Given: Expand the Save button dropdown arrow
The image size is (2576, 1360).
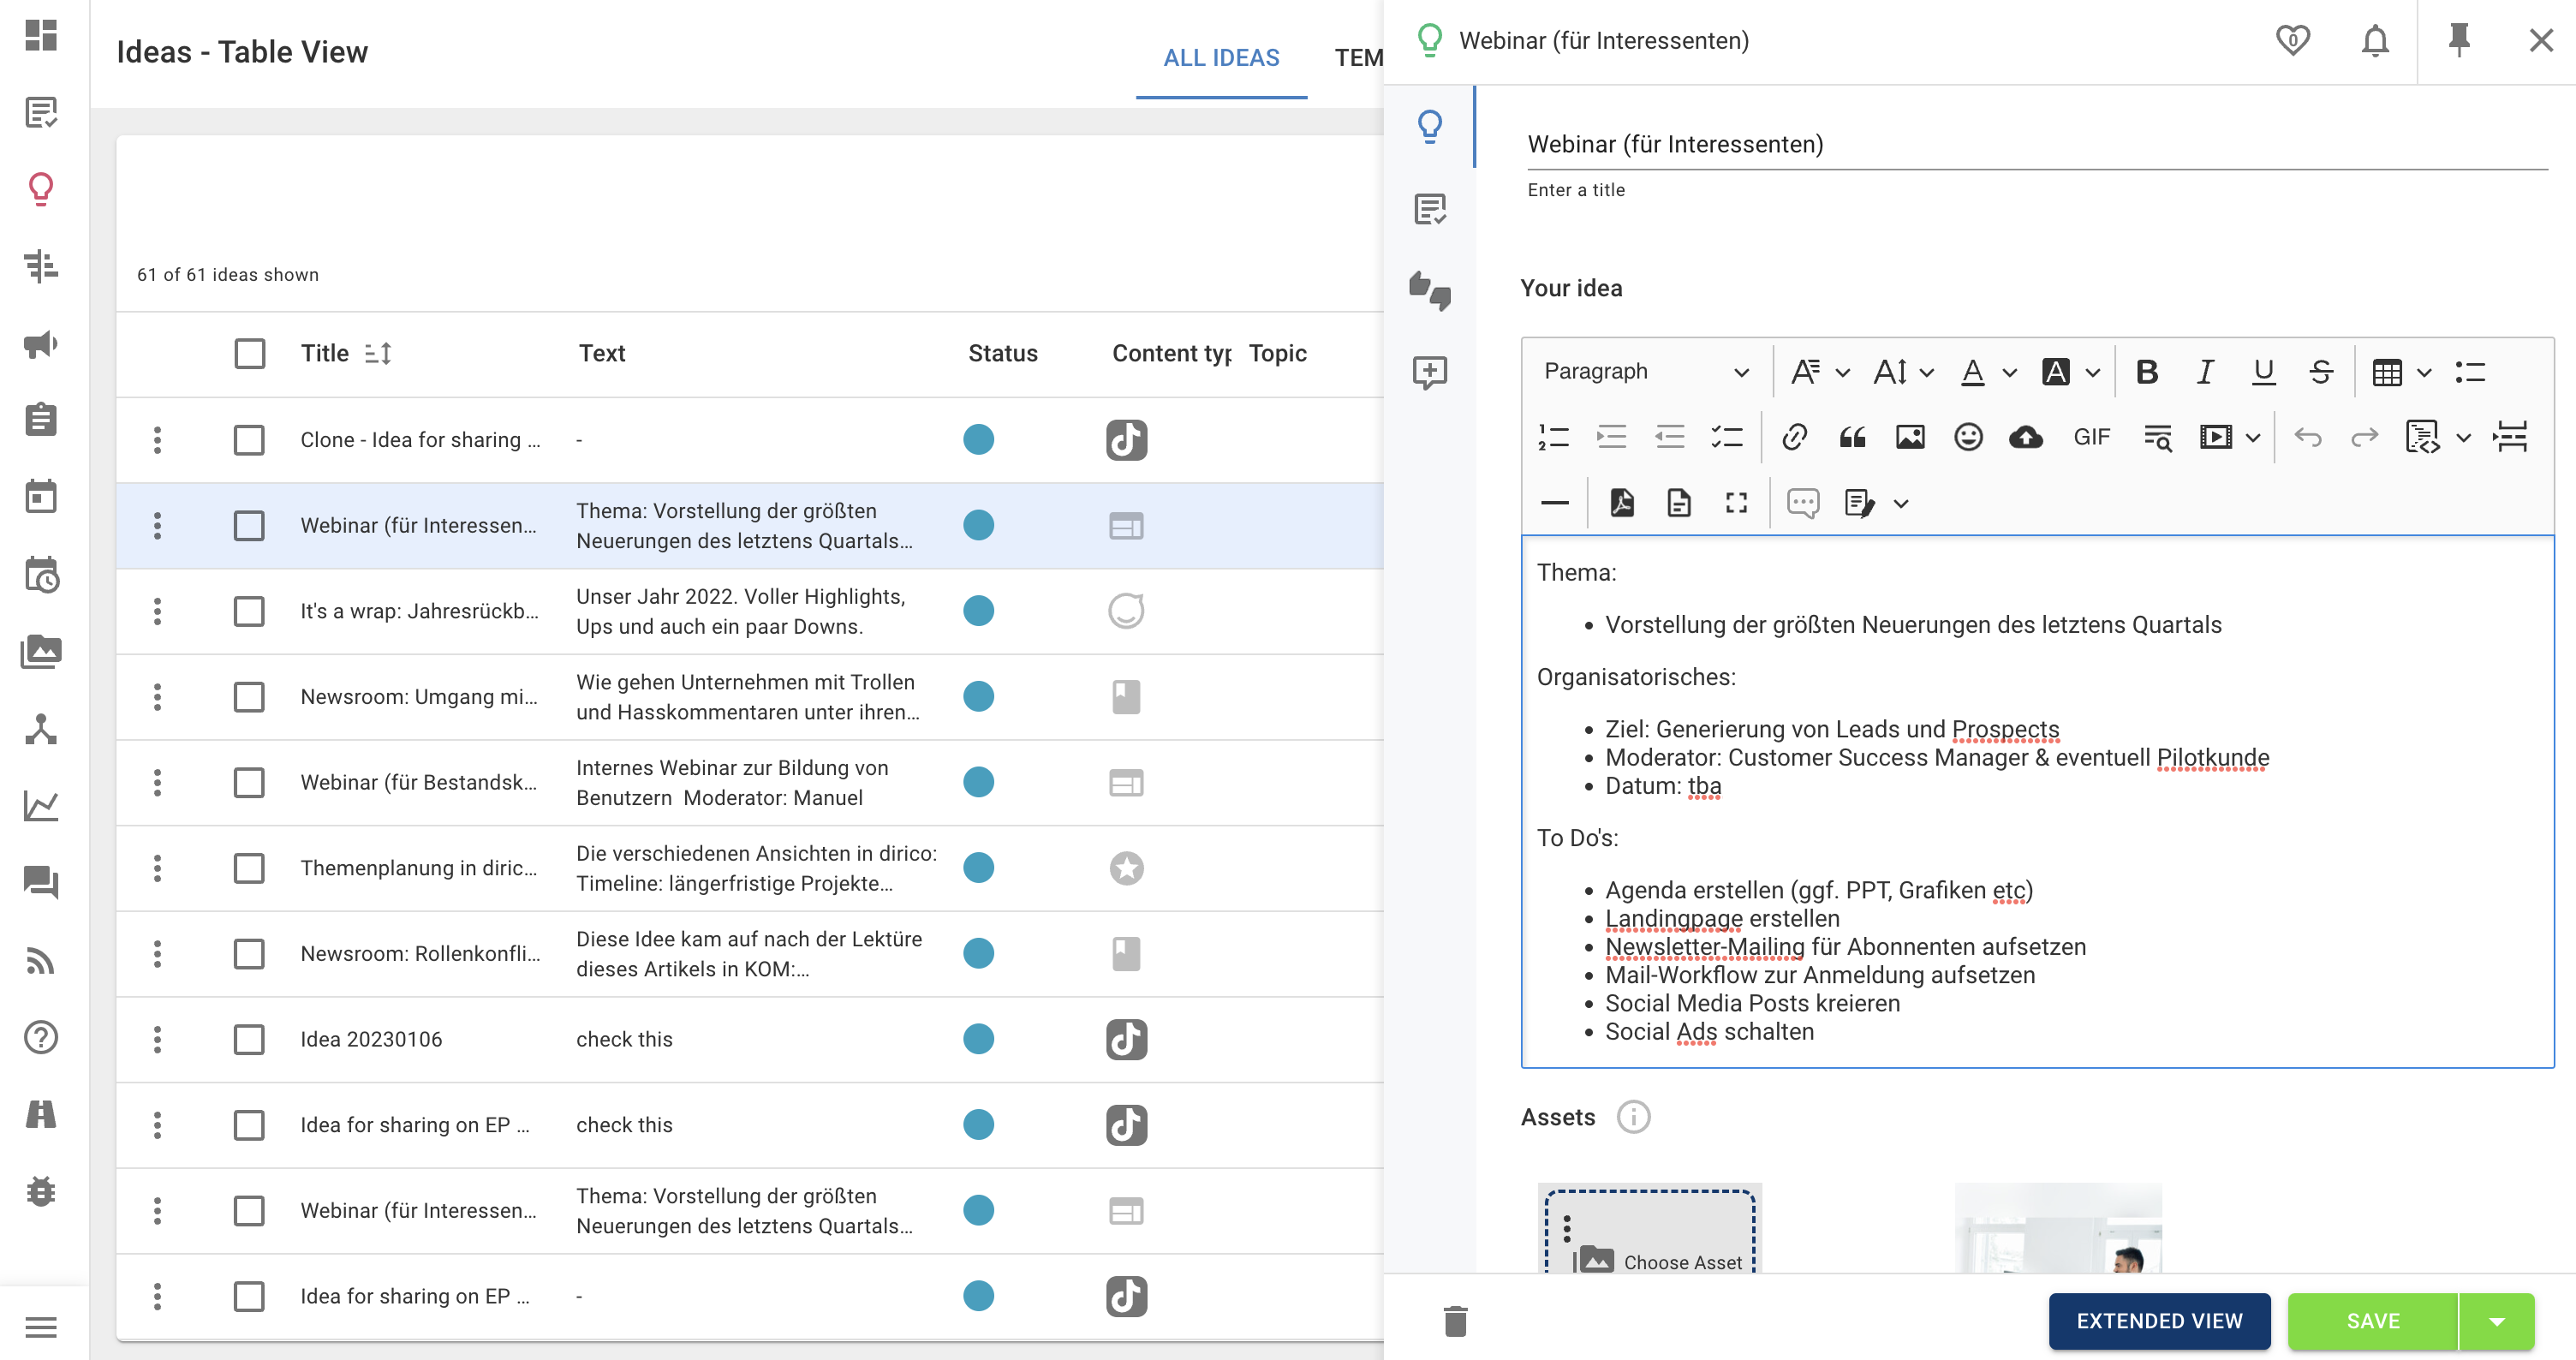Looking at the screenshot, I should click(x=2496, y=1321).
